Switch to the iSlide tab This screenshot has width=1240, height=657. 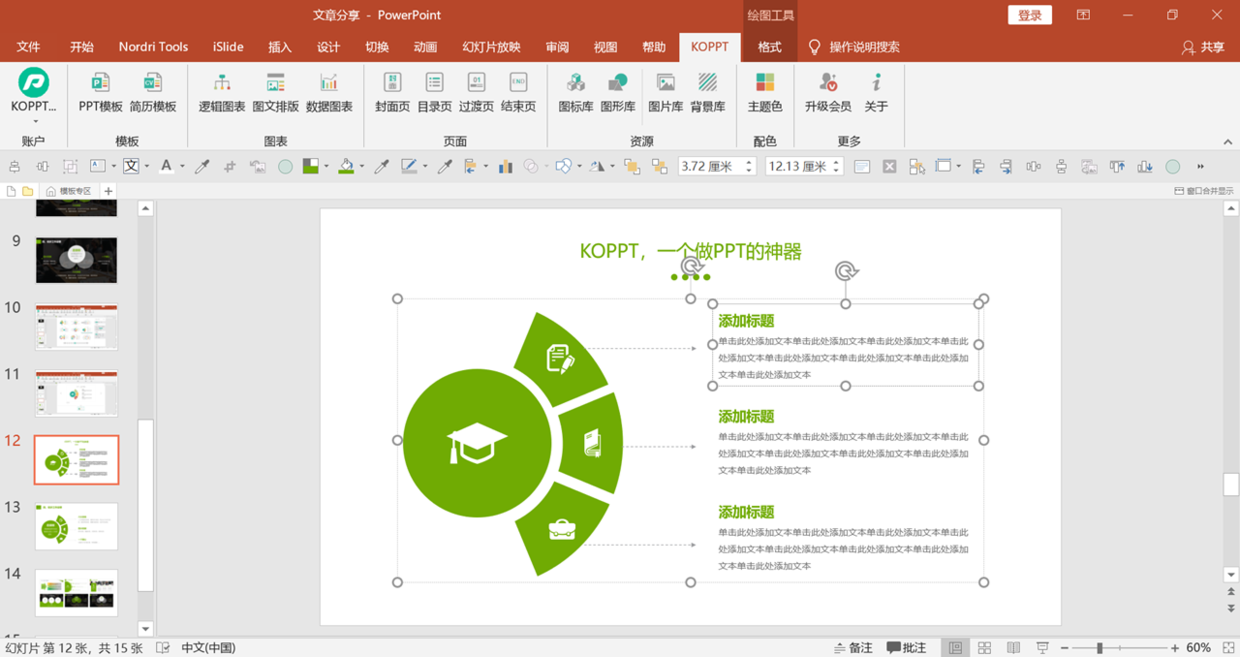228,47
